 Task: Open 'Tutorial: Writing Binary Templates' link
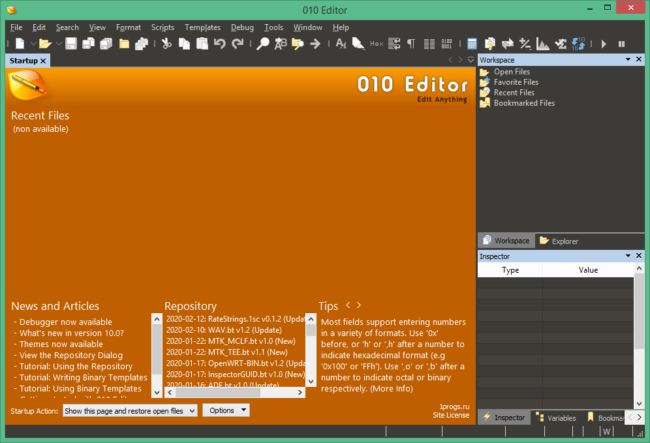pos(83,378)
